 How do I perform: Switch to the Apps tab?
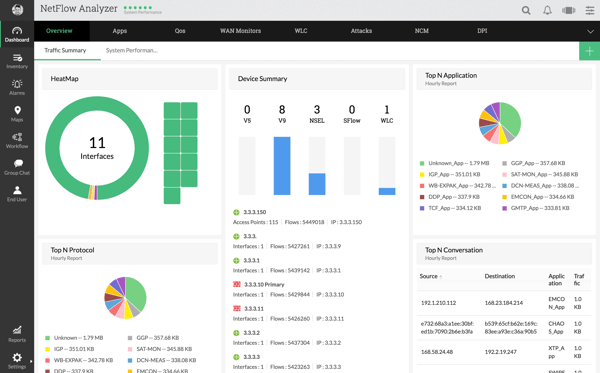120,31
